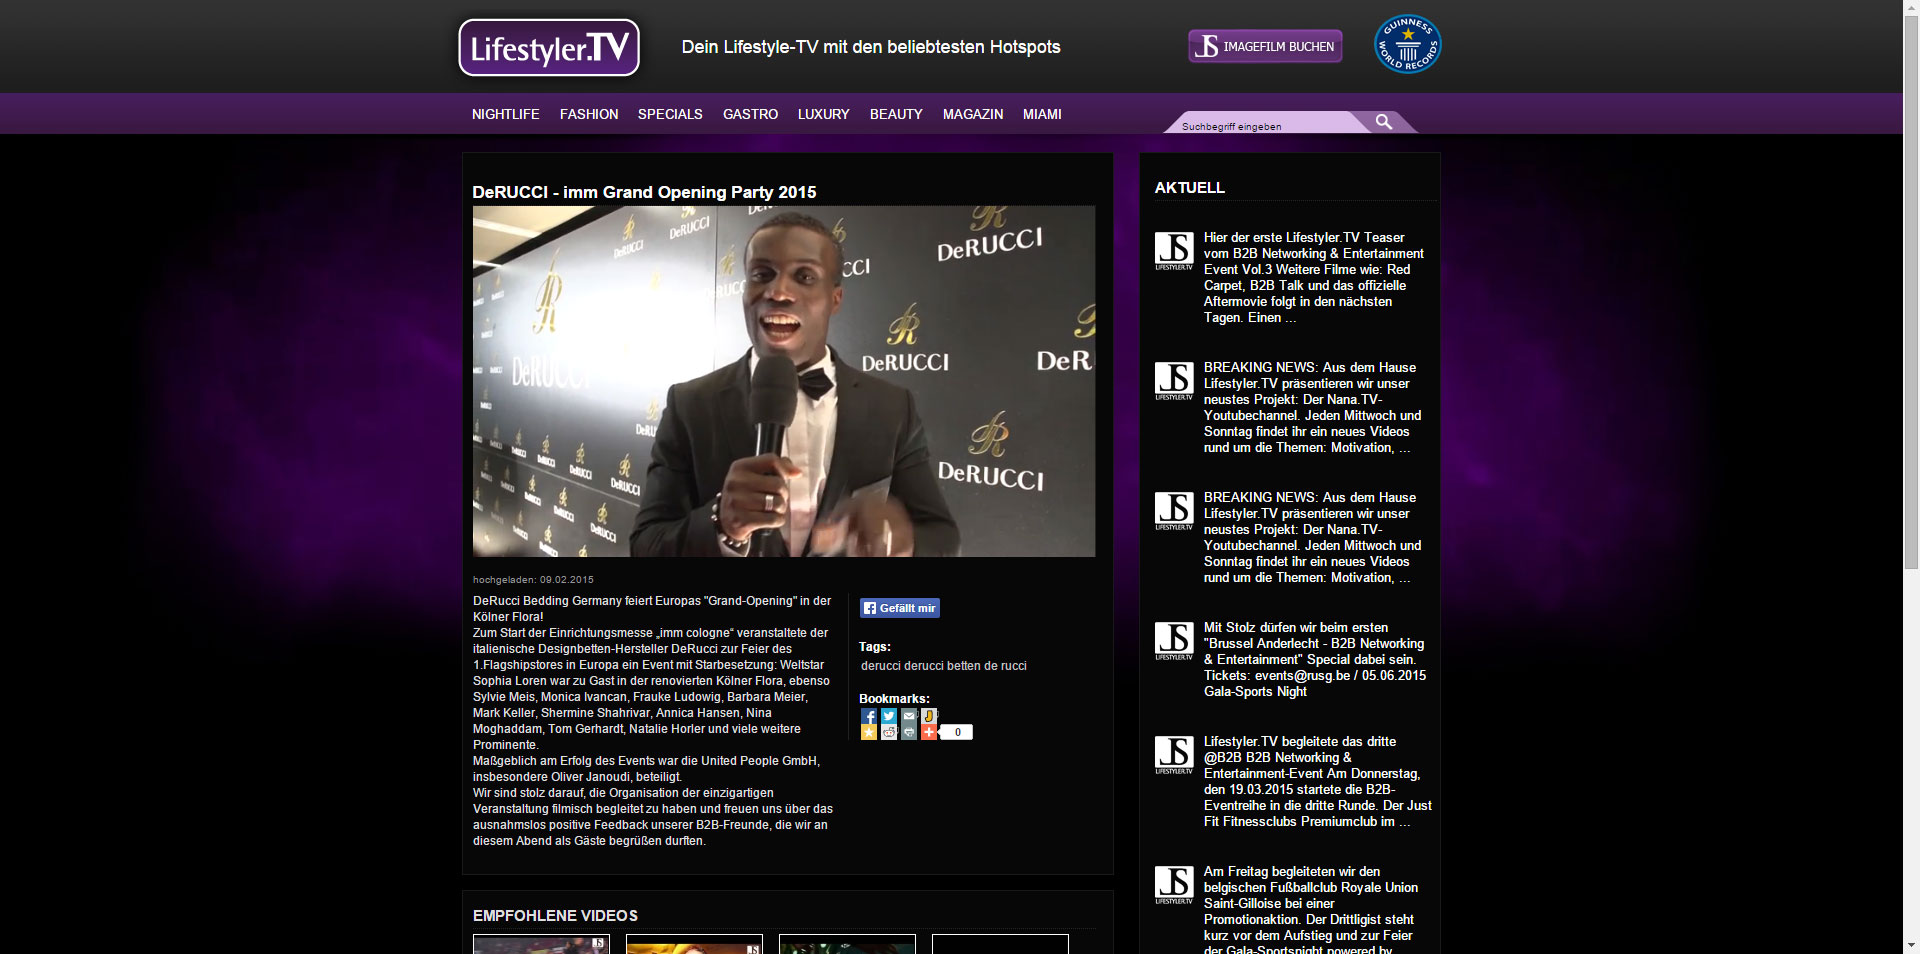
Task: Click the page scrollbar up arrow
Action: [x=1911, y=8]
